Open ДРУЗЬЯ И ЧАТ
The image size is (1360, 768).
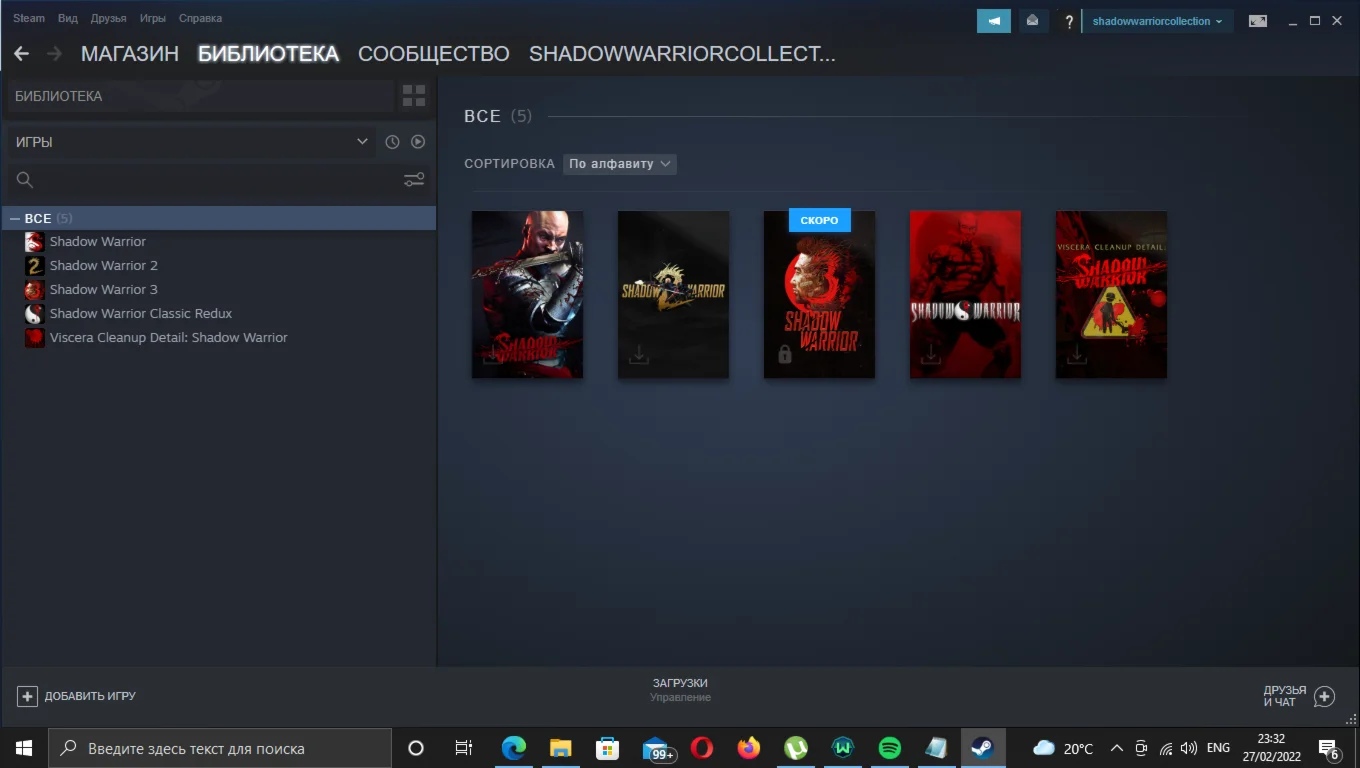[x=1299, y=696]
